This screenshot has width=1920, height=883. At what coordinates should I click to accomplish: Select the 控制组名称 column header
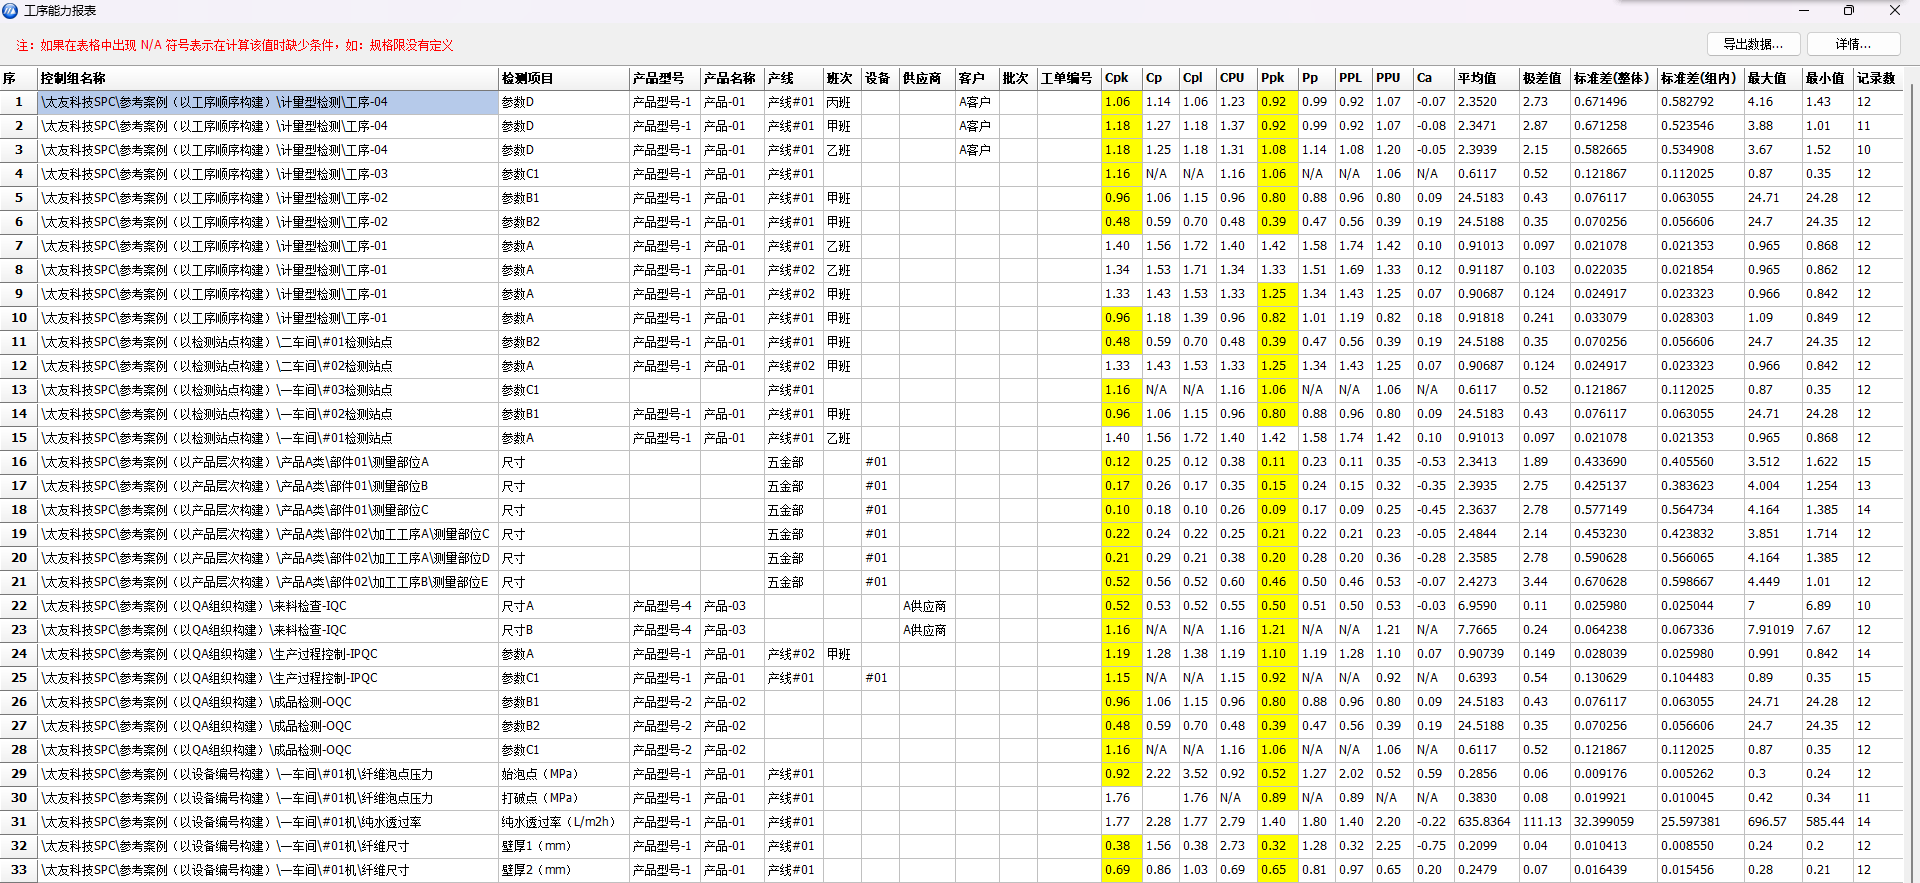(x=72, y=78)
